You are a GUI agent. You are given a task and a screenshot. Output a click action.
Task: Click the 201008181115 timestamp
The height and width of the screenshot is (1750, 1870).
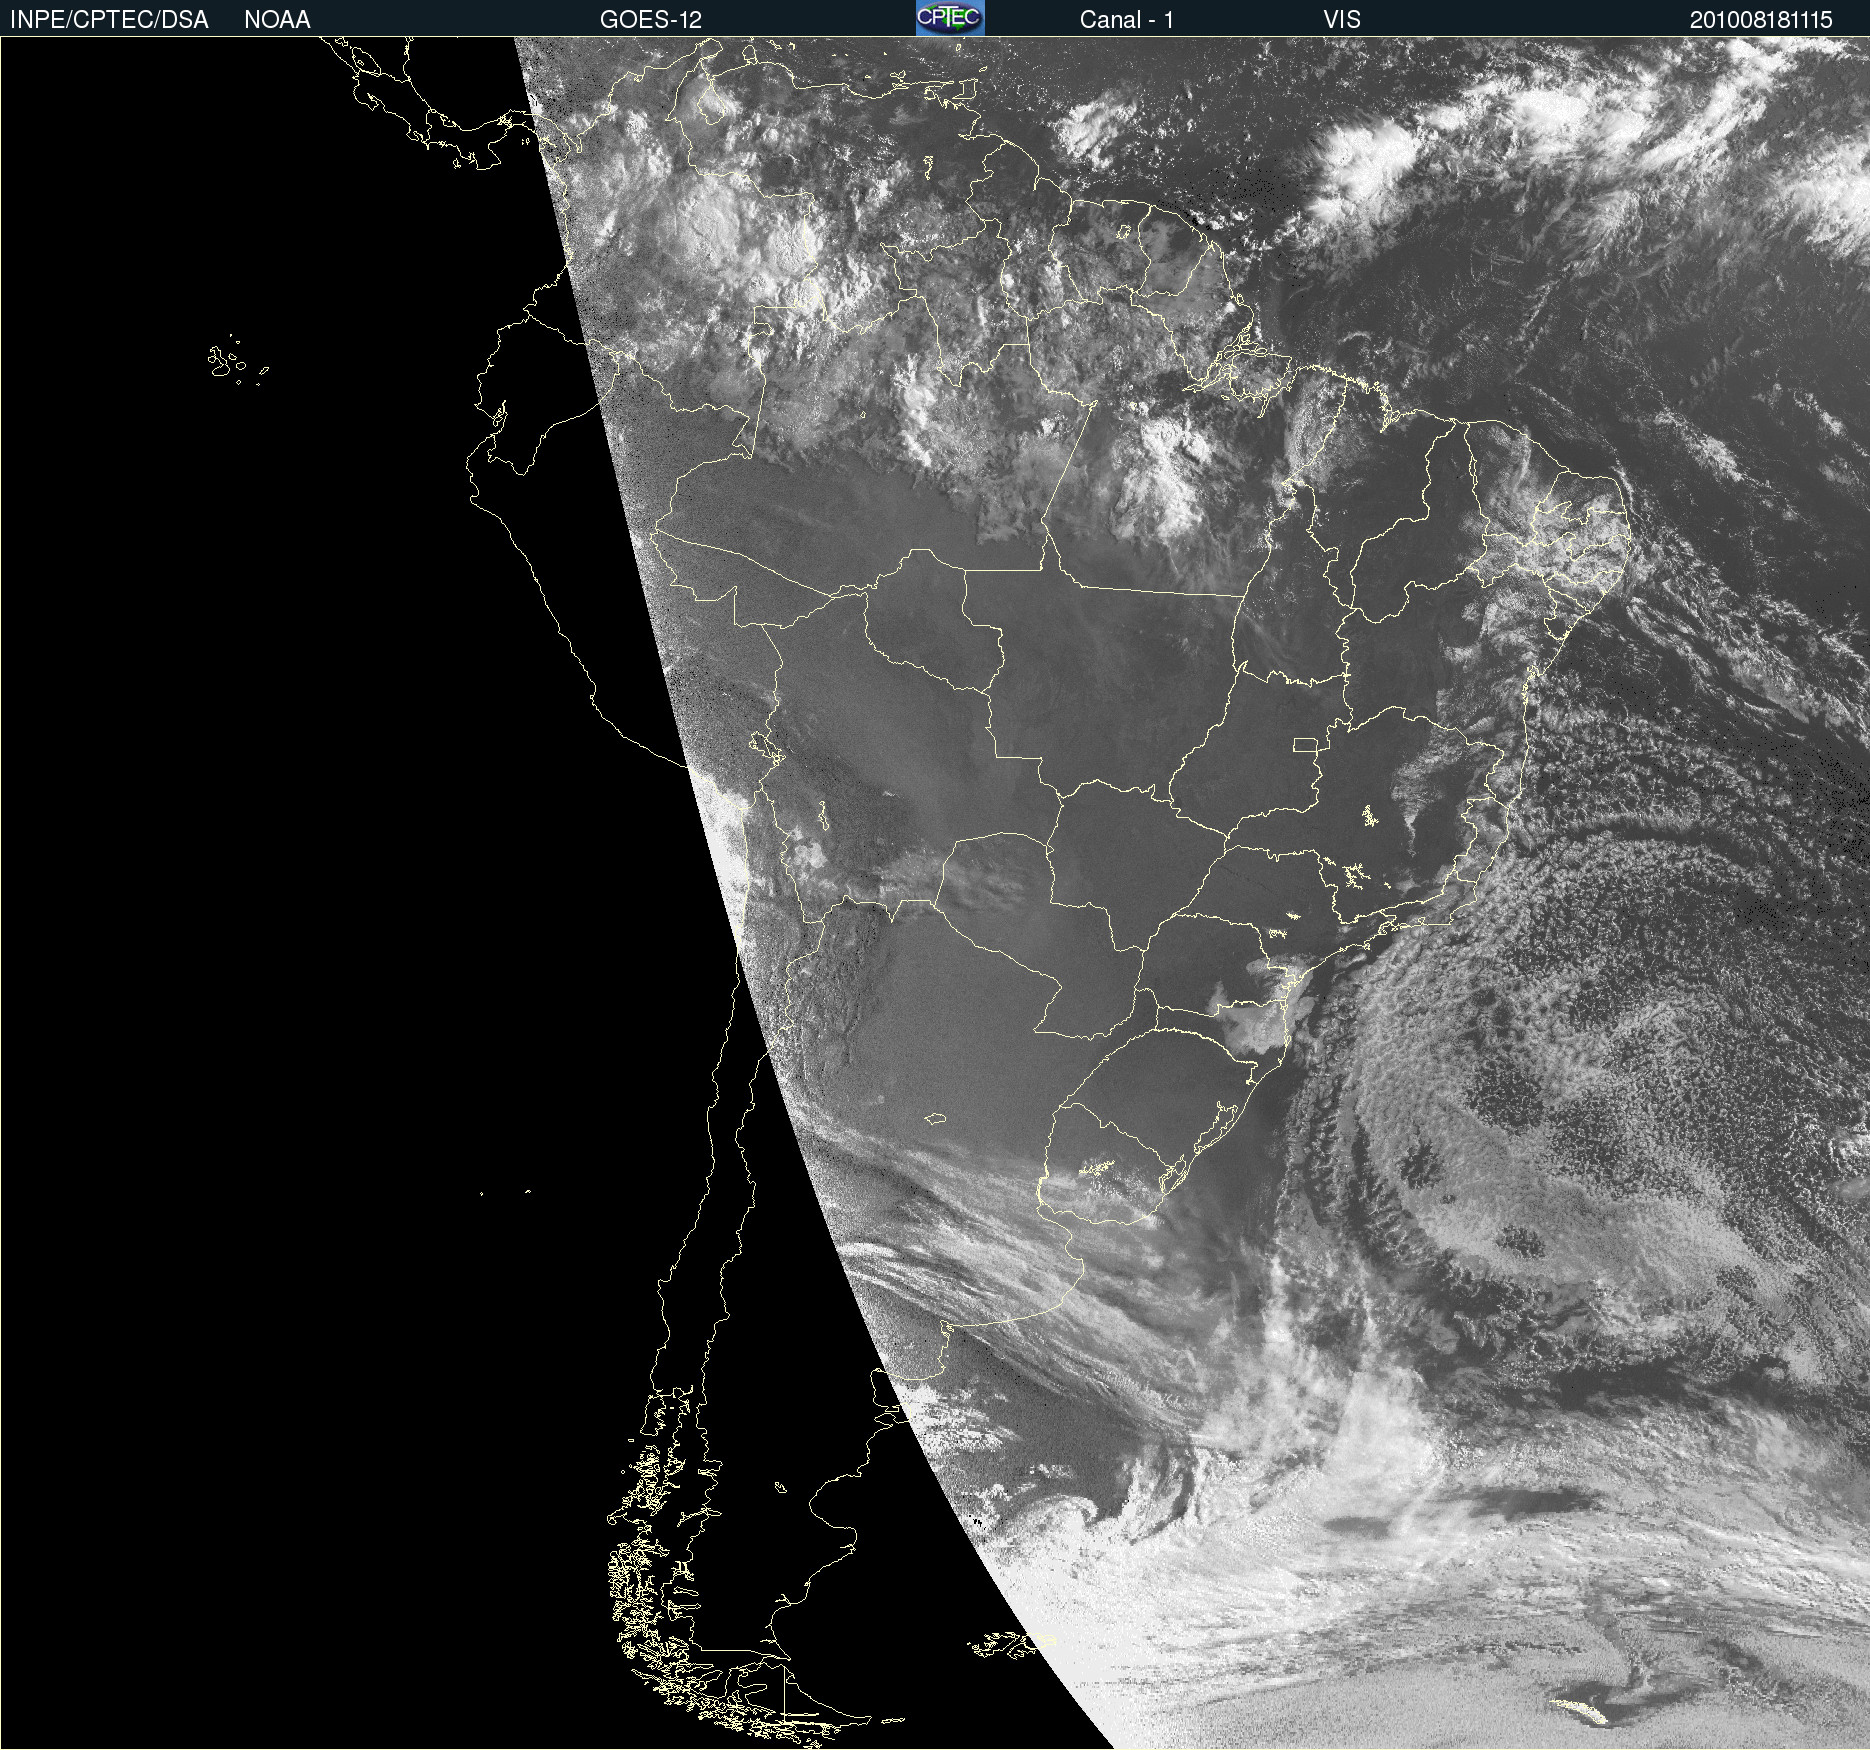click(x=1761, y=20)
